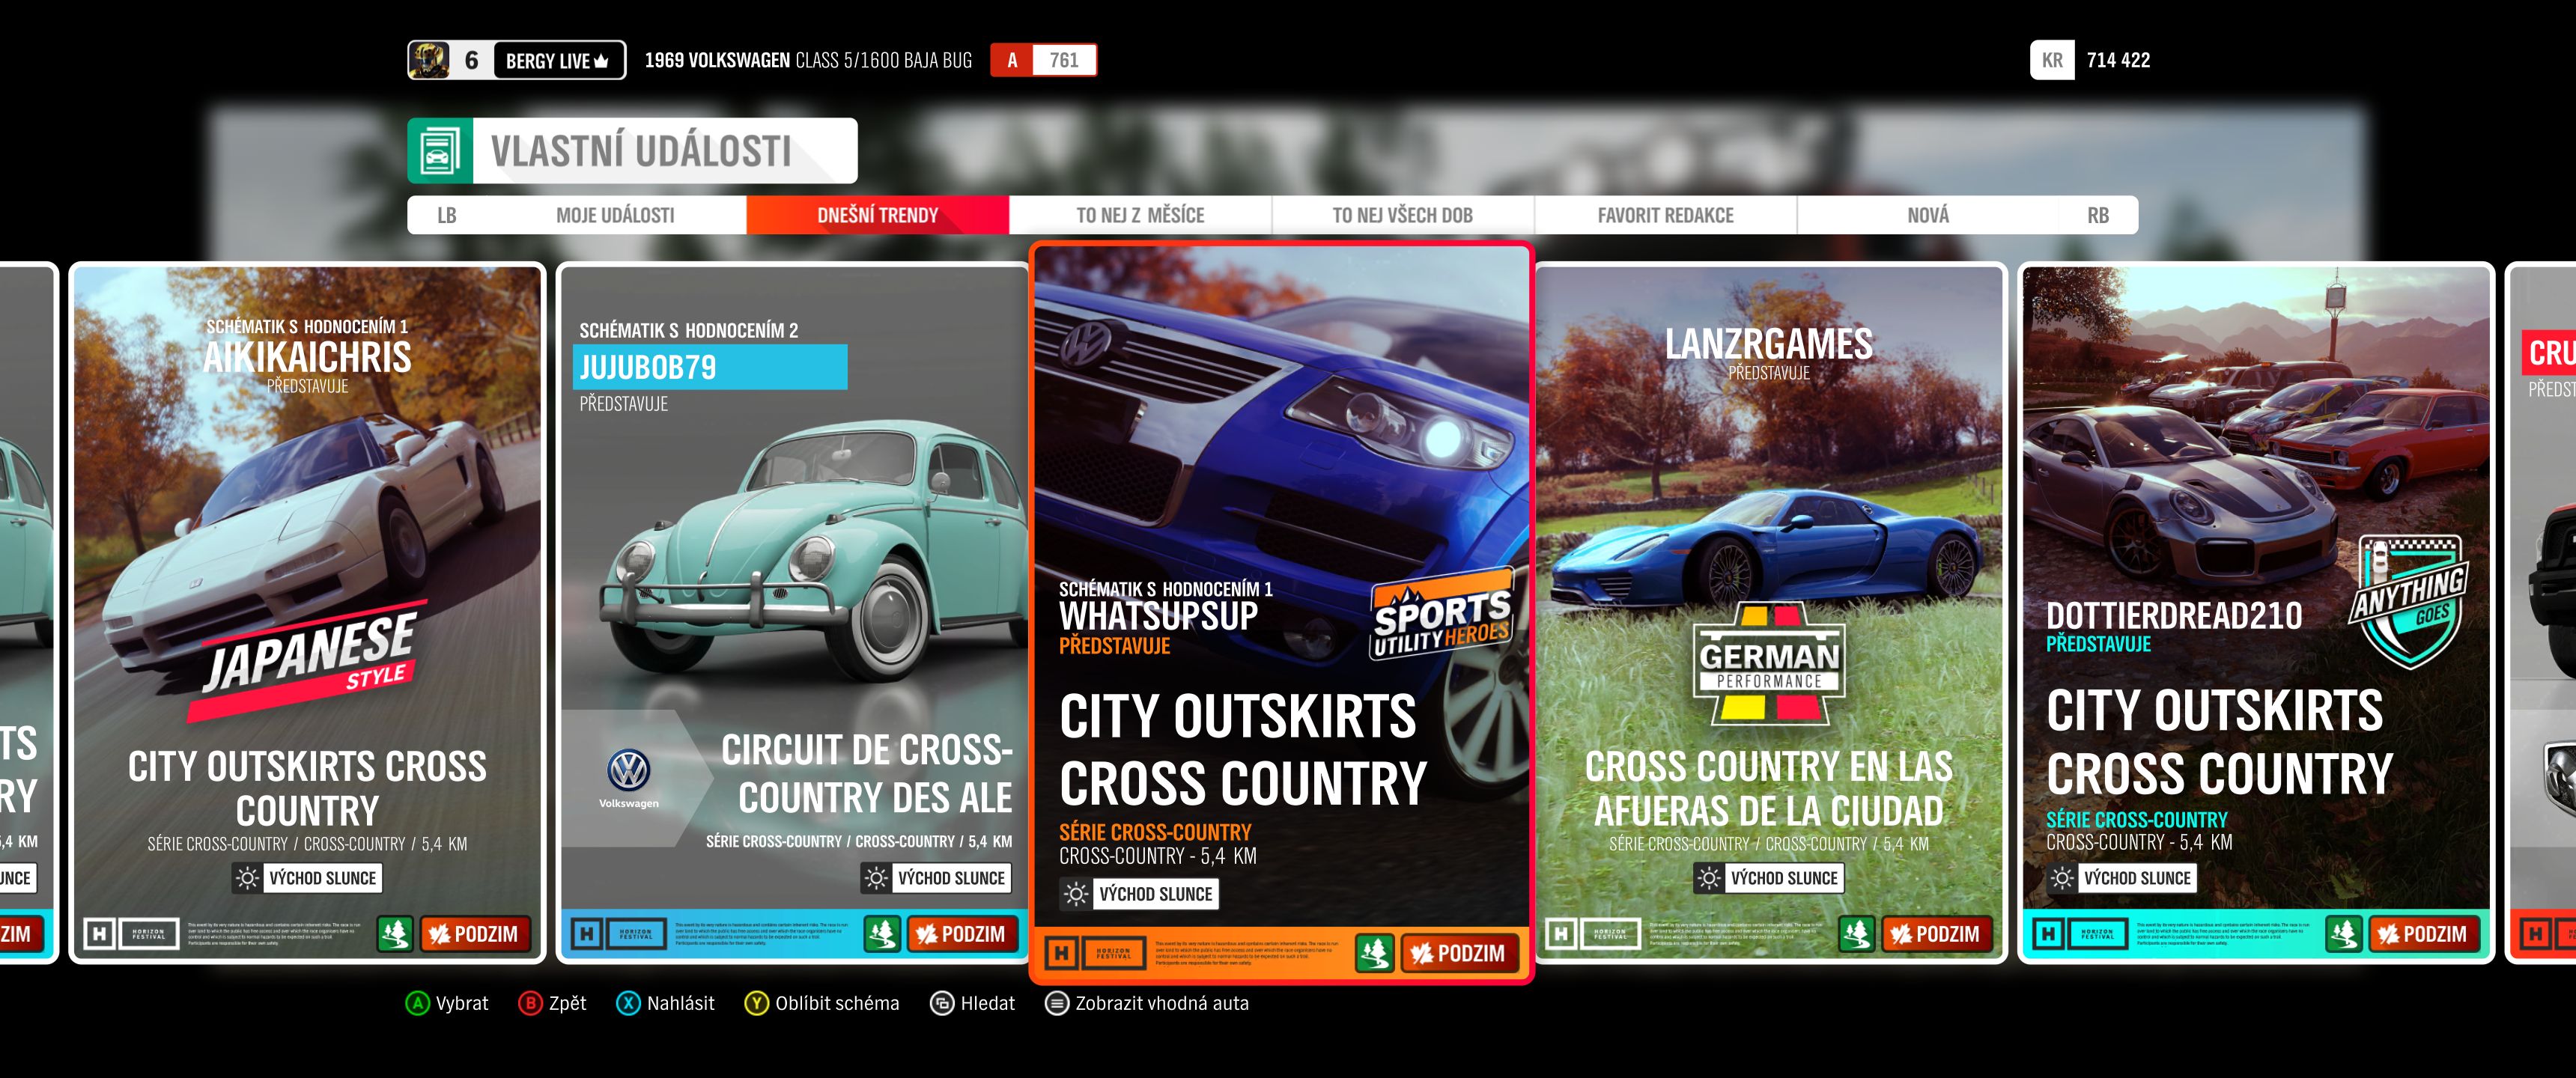
Task: Click Série Cross-Country text on Dottierdread210 card
Action: [2136, 819]
